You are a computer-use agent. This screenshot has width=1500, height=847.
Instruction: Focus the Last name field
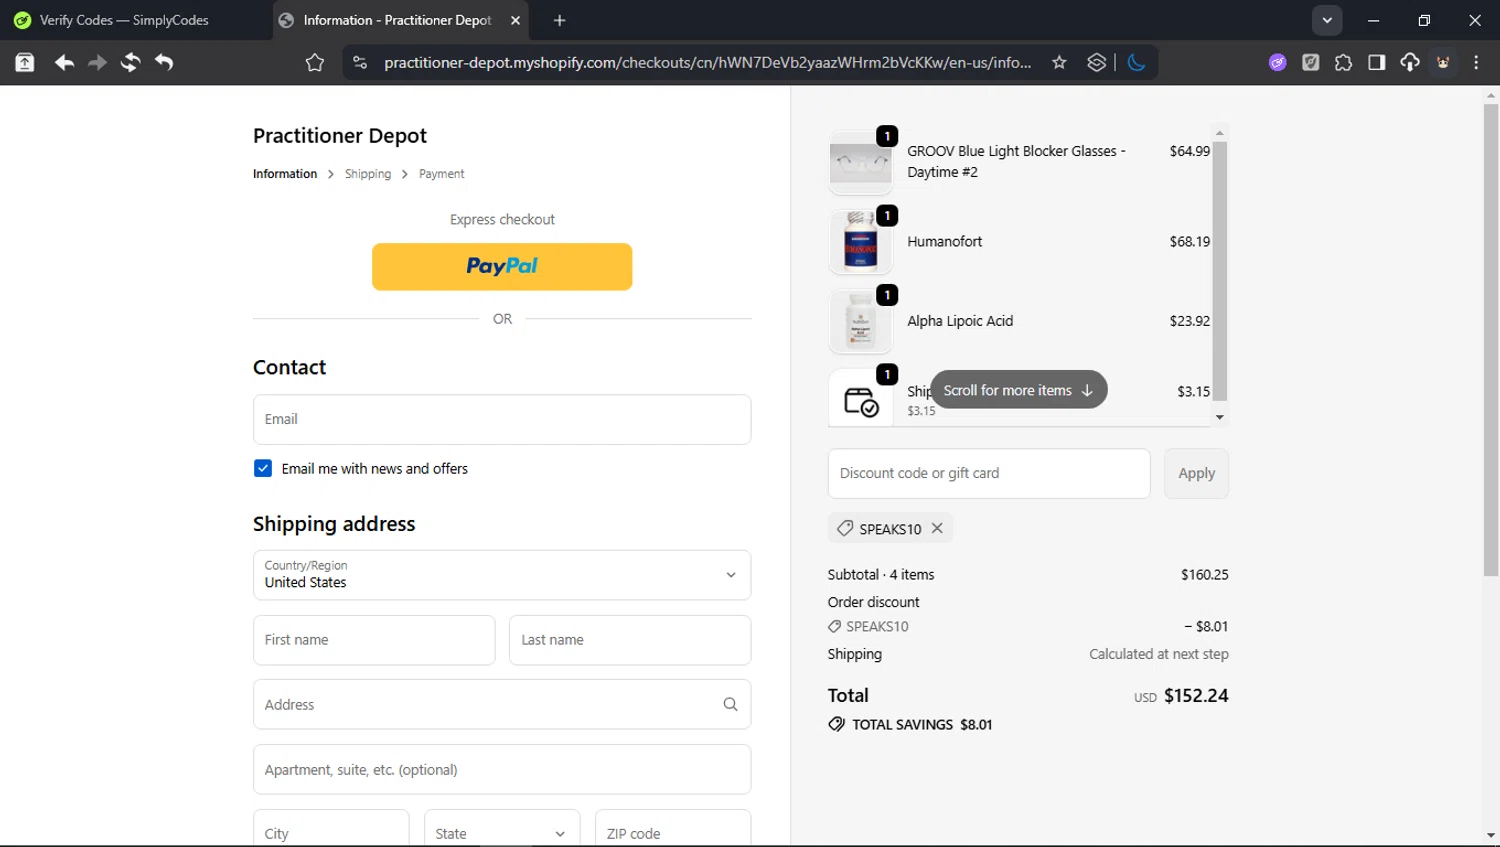[630, 640]
